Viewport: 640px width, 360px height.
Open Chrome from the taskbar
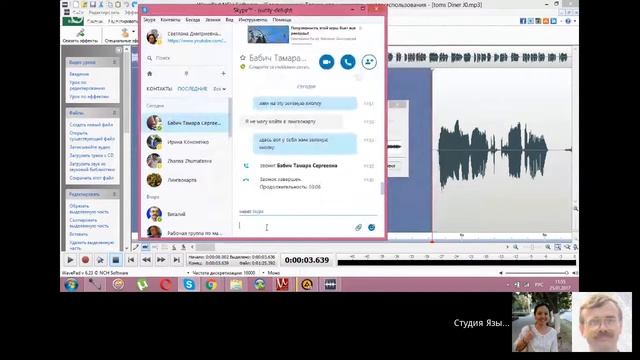coord(211,284)
